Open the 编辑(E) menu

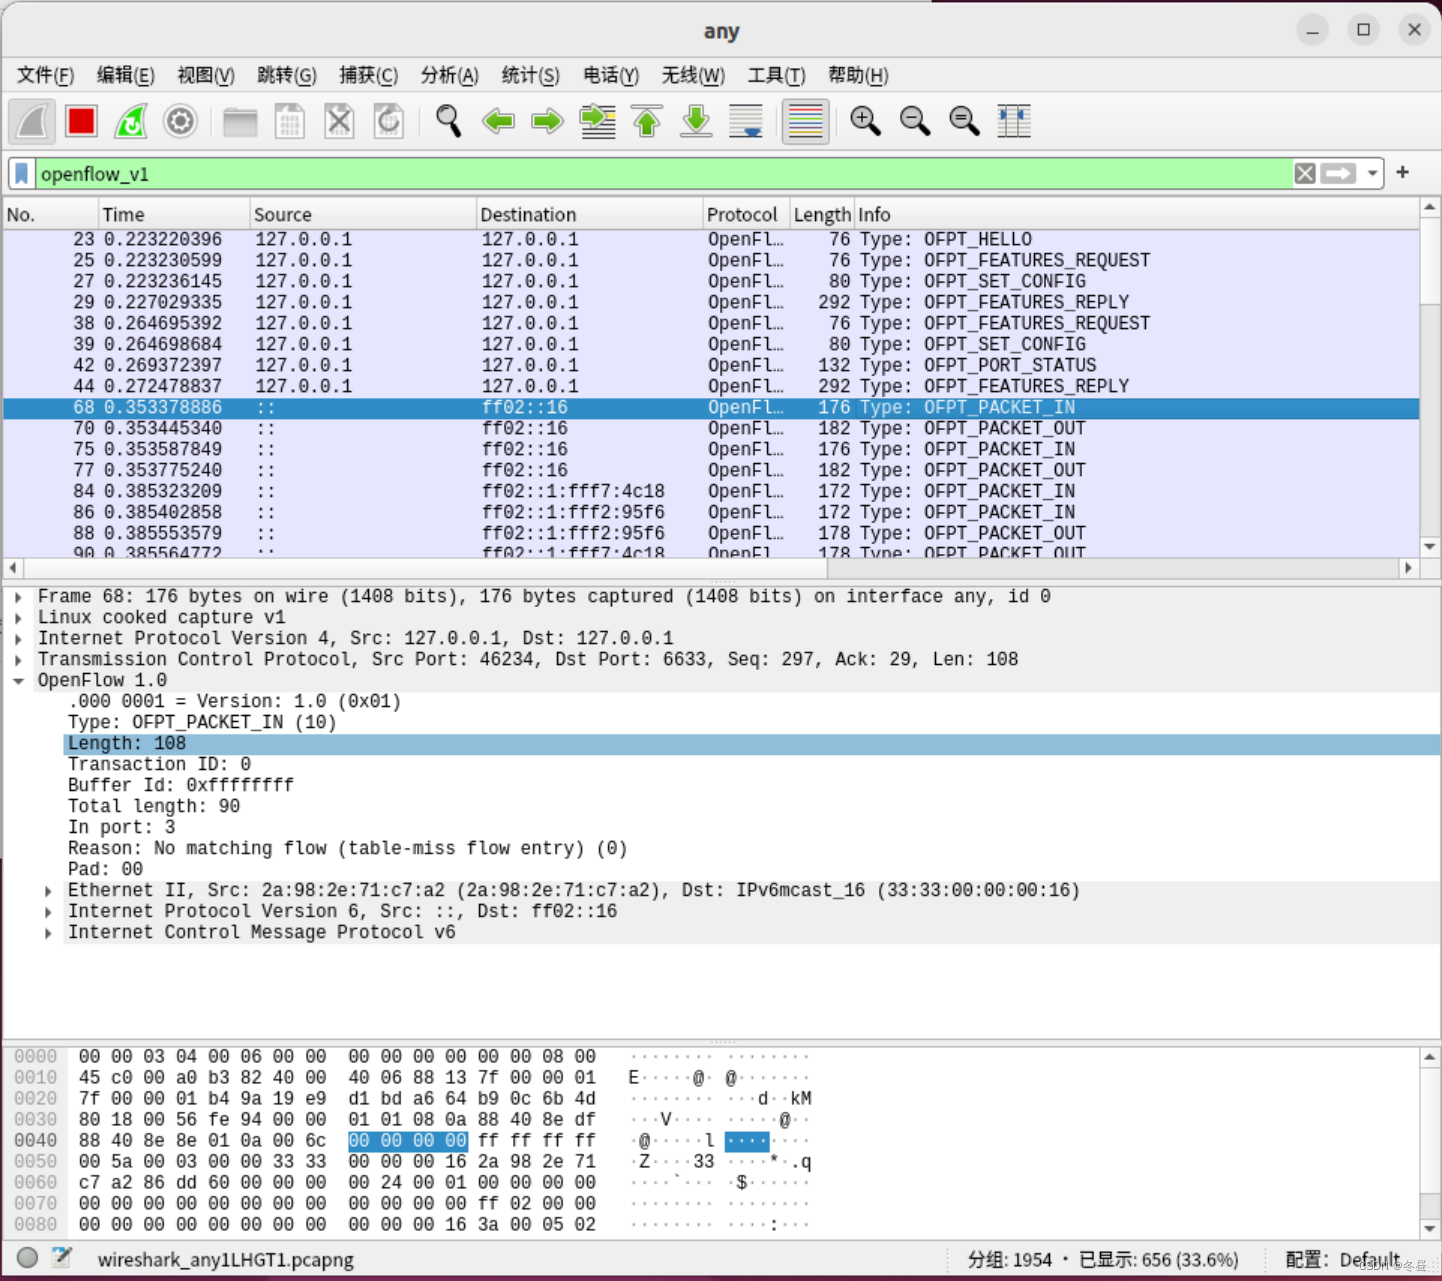pyautogui.click(x=126, y=76)
